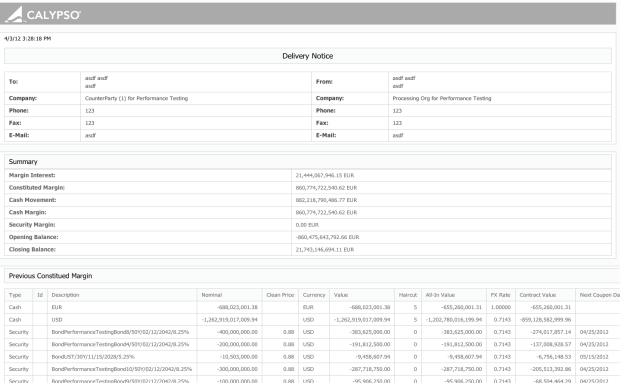Click the Summary section header

click(x=308, y=162)
